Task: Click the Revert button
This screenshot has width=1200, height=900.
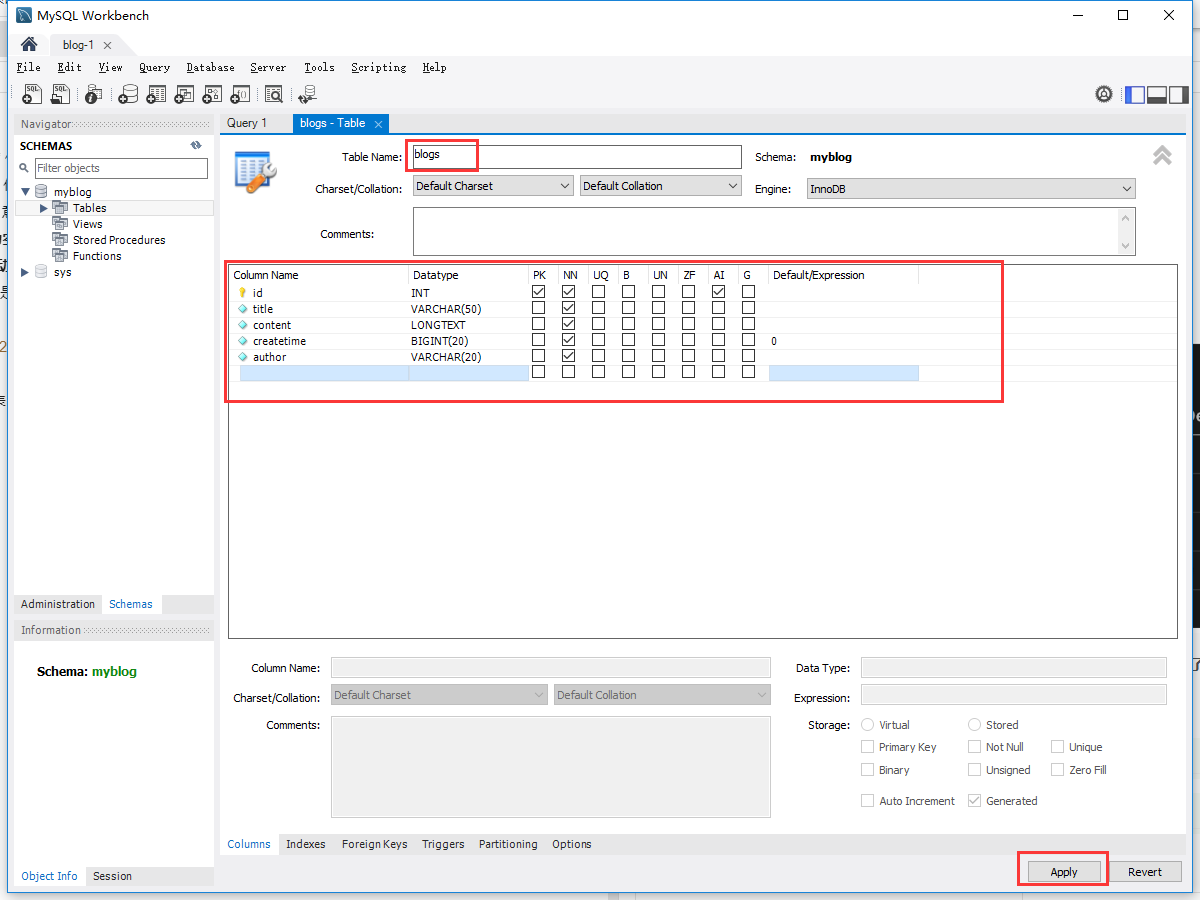Action: 1145,872
